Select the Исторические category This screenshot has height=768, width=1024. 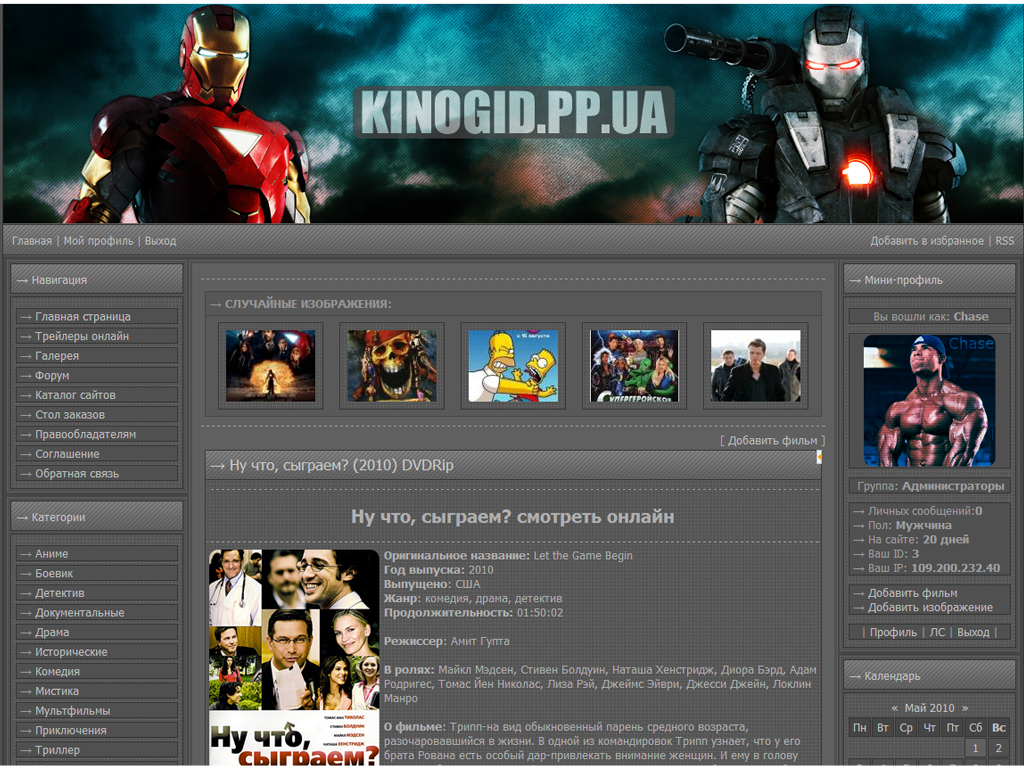[97, 652]
